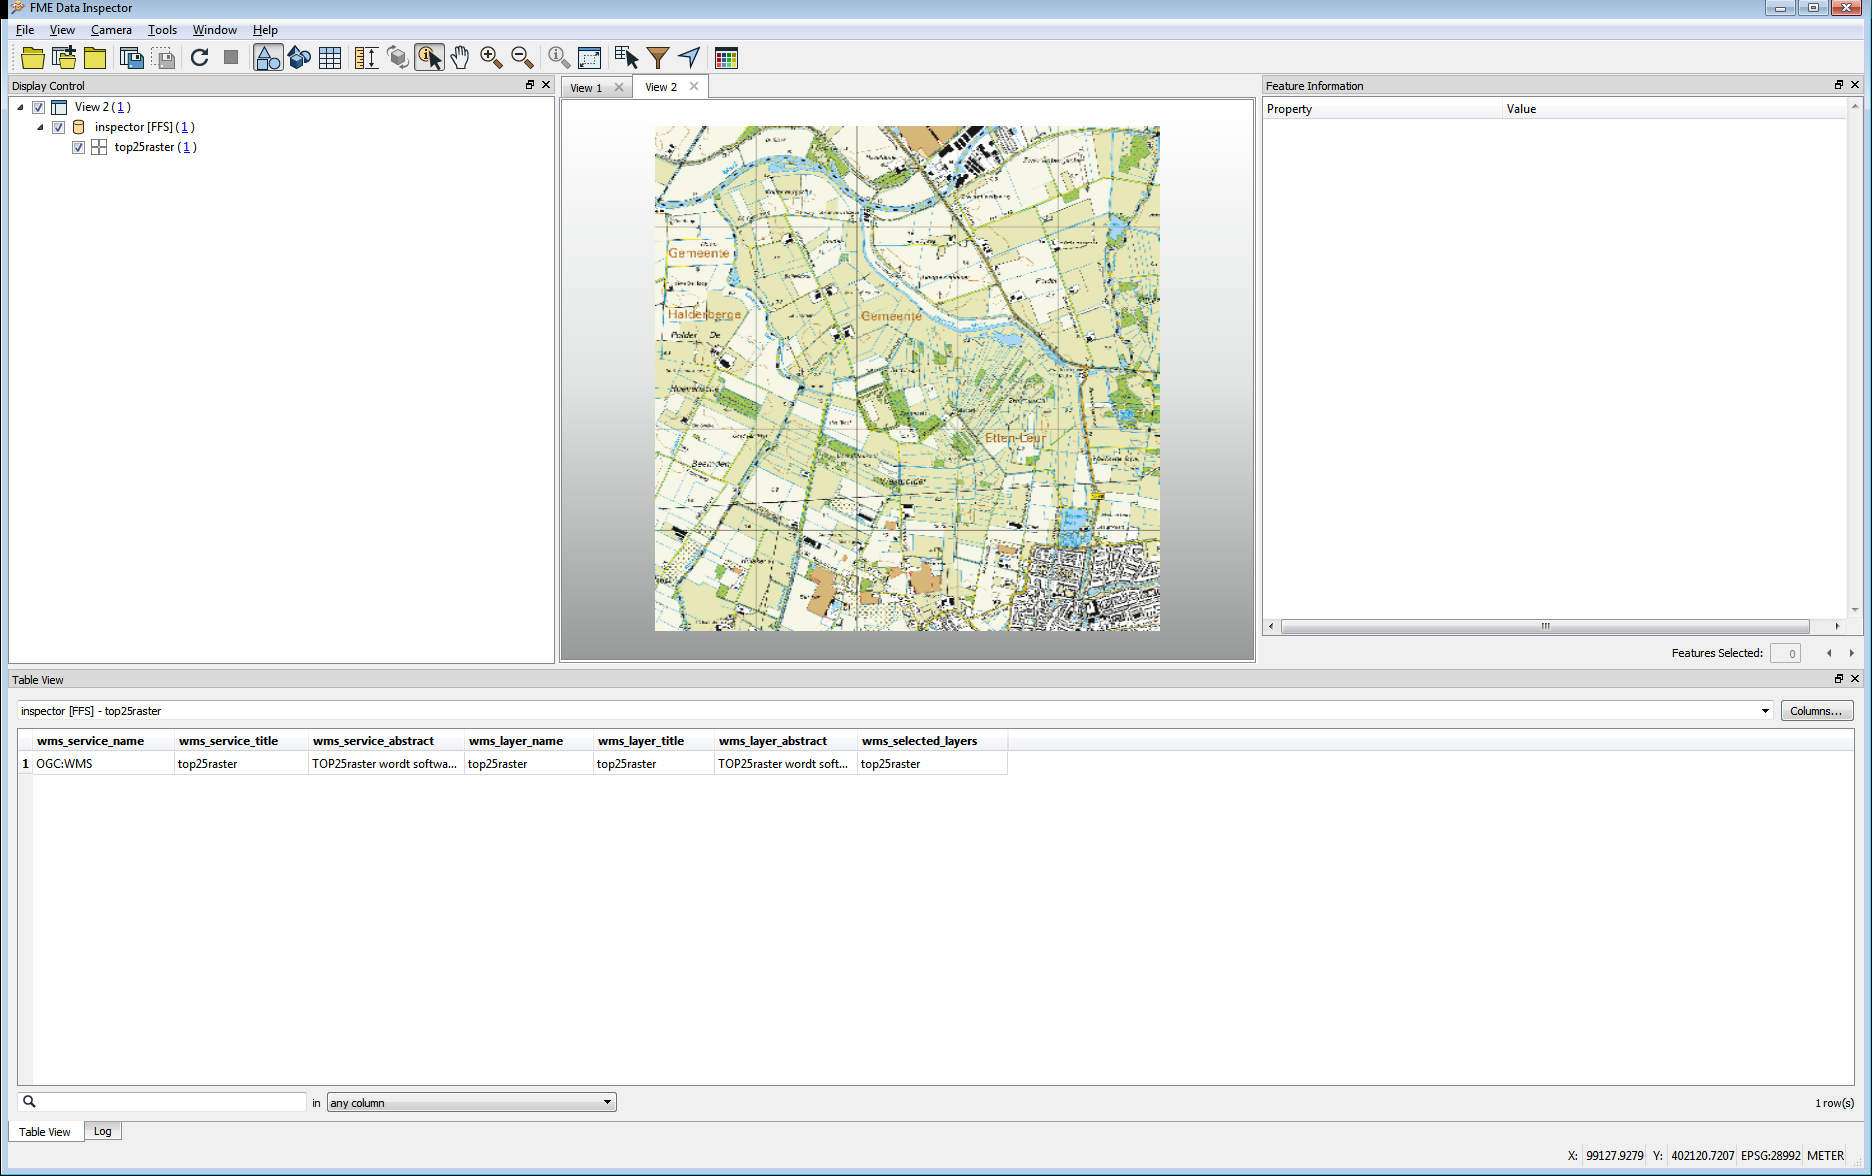Click the Measure Distances ruler icon
The image size is (1872, 1176).
pos(366,58)
